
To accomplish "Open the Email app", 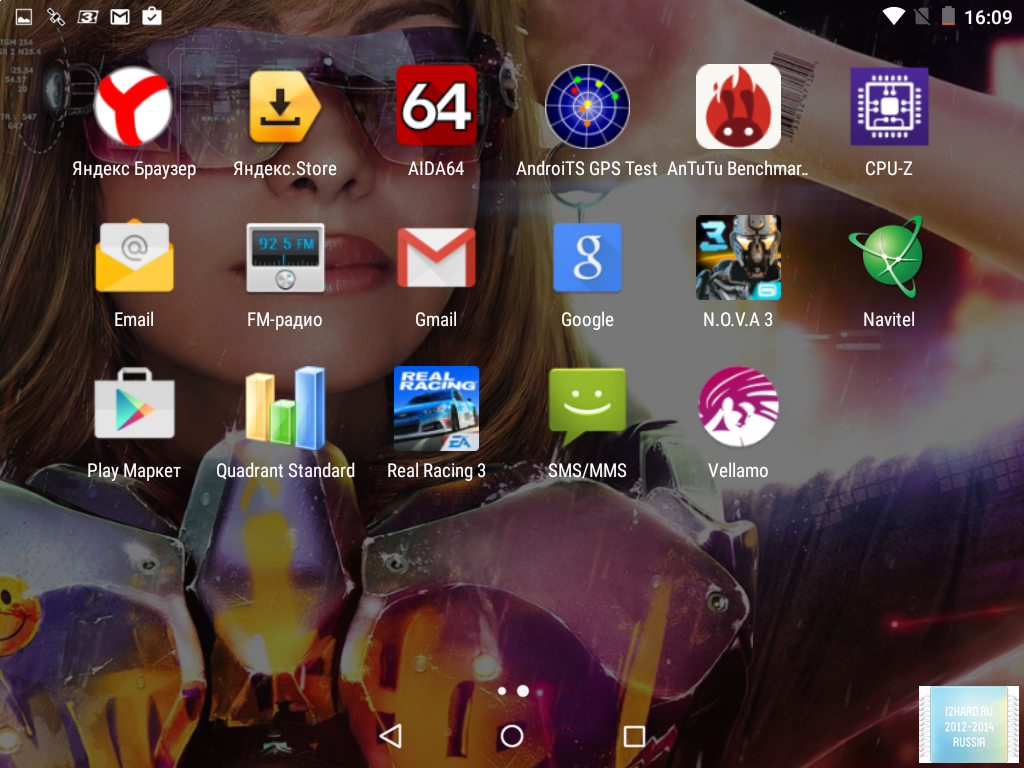I will (134, 258).
